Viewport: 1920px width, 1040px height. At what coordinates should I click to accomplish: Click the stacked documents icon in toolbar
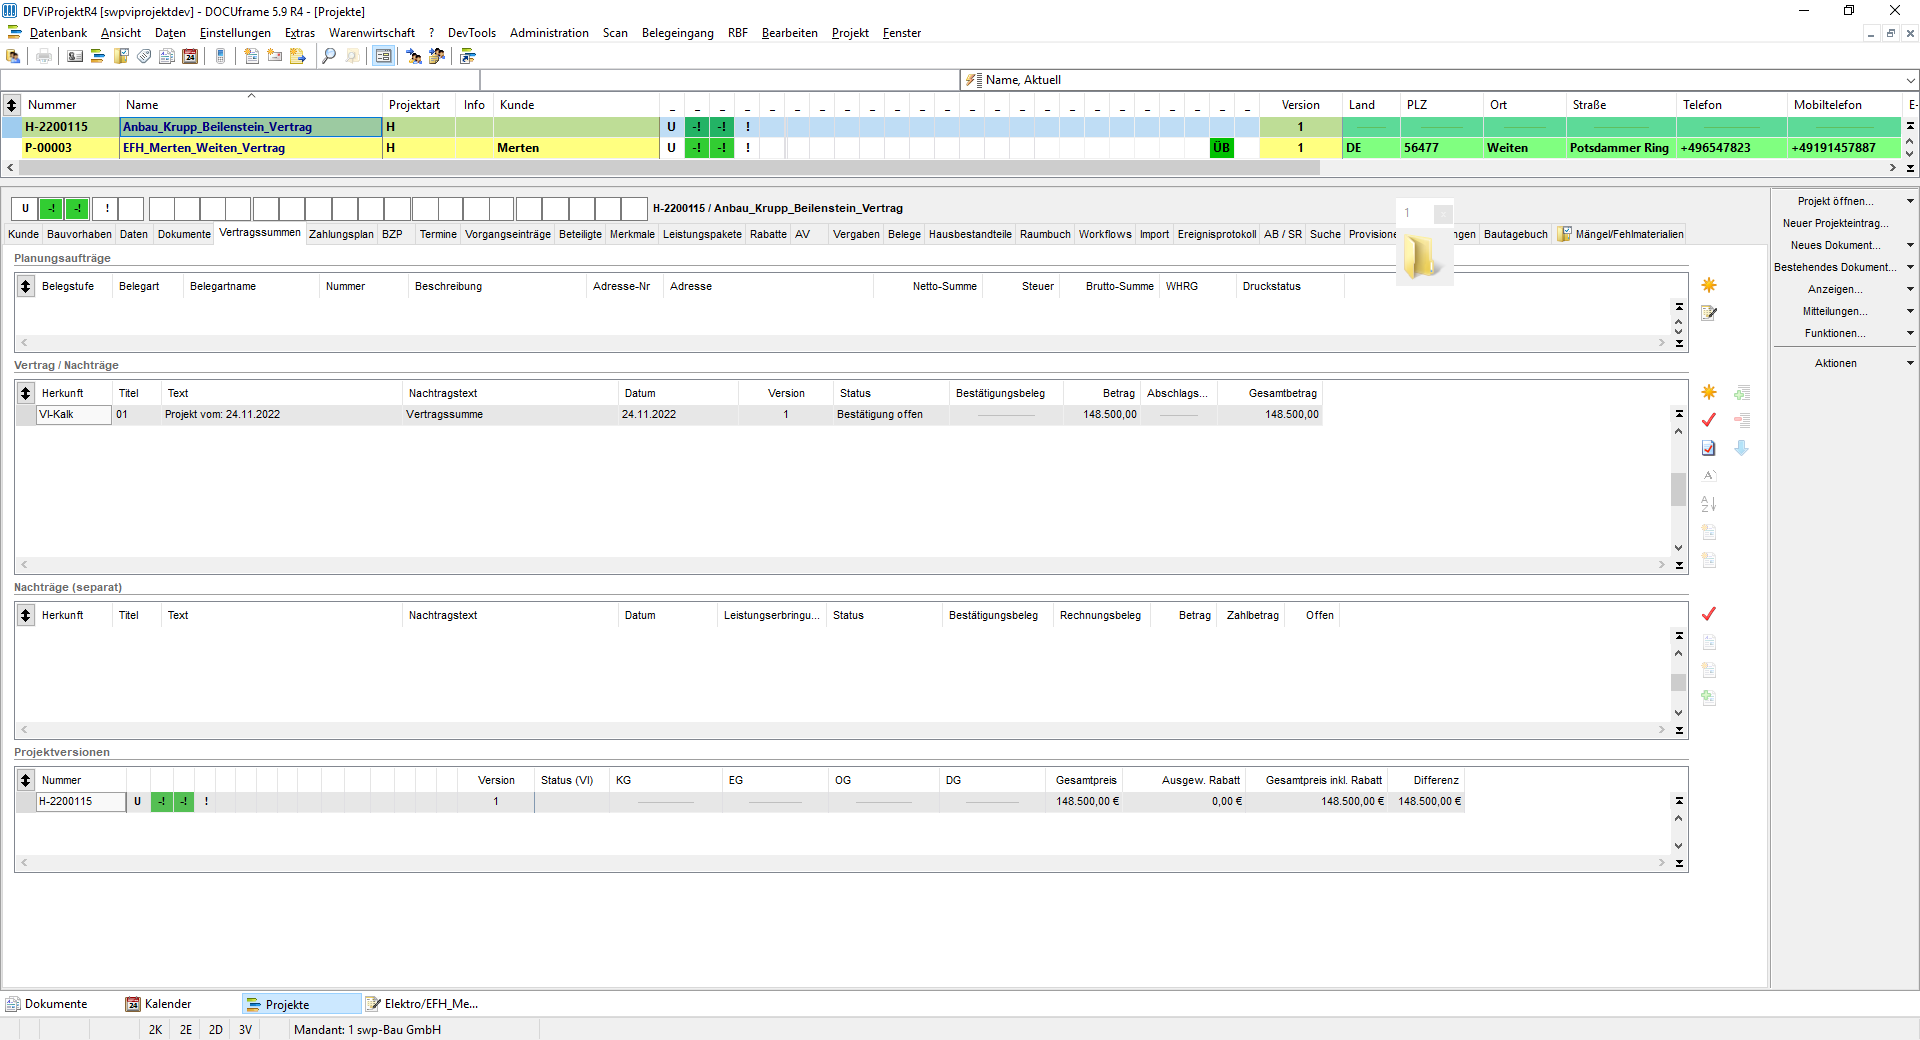tap(167, 56)
